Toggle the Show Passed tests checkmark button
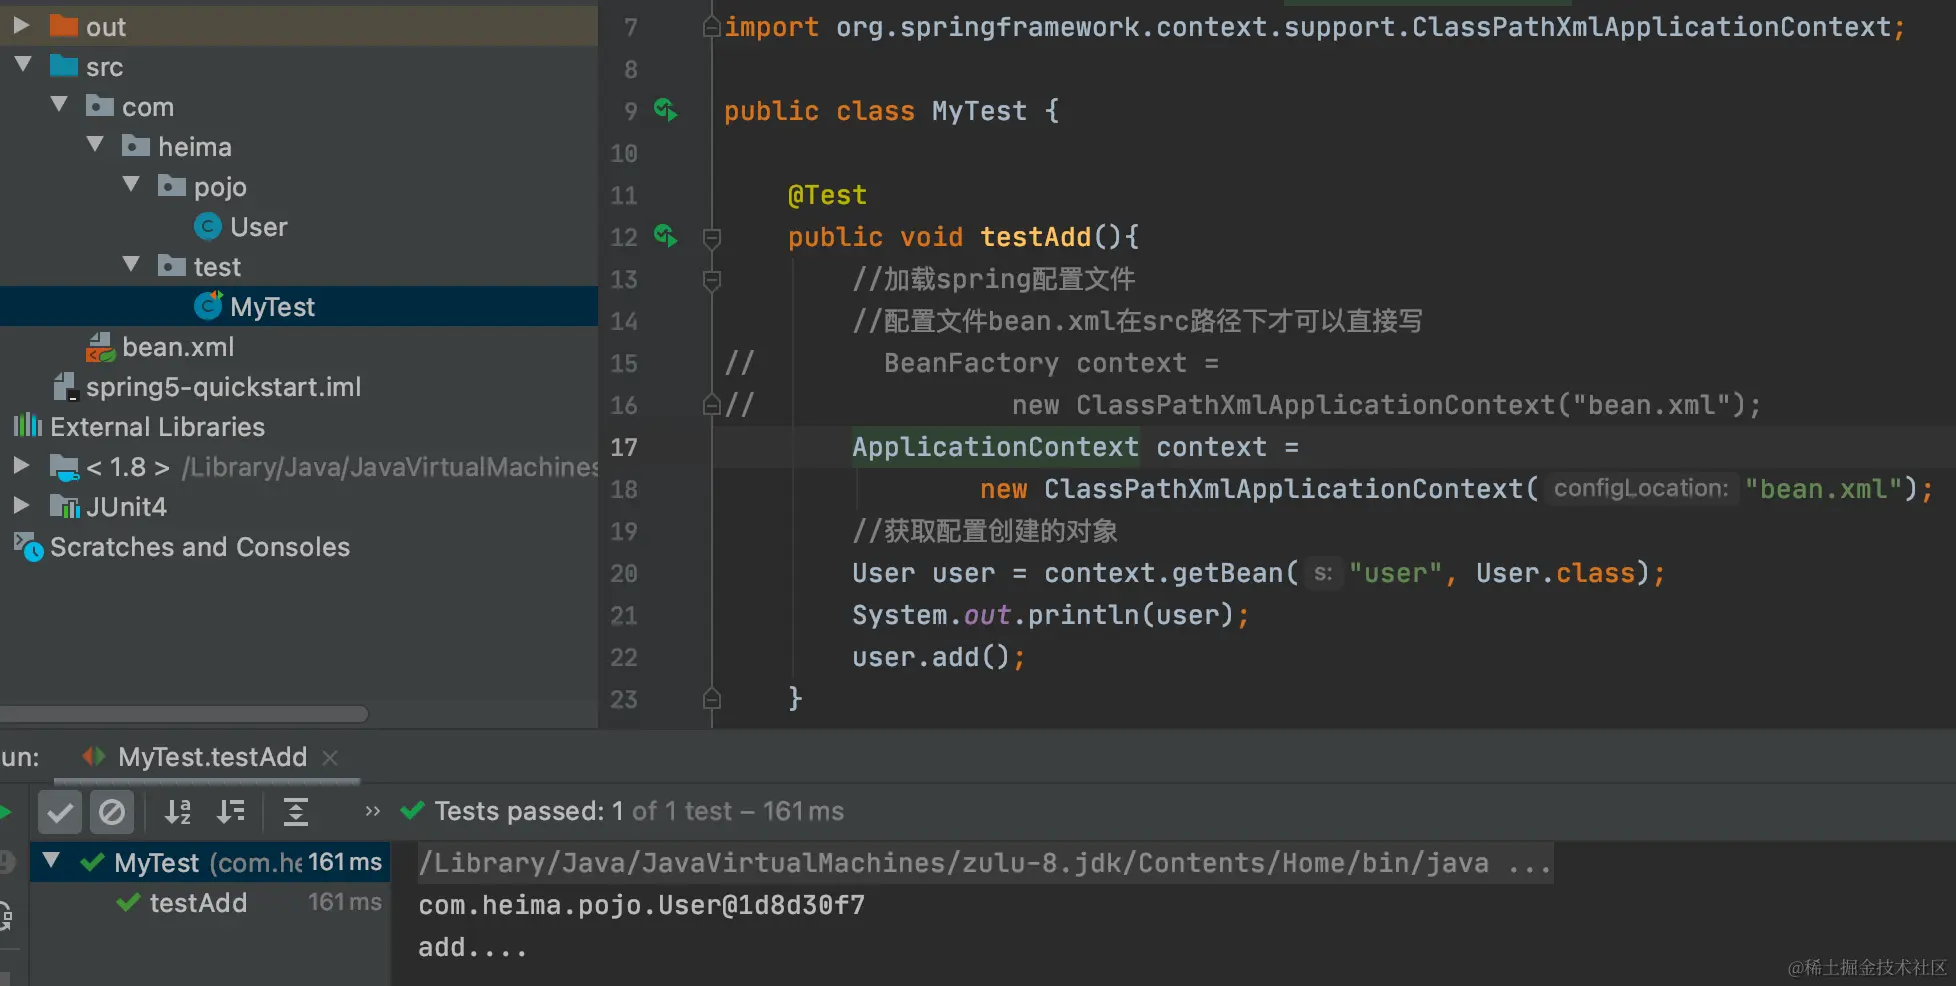Image resolution: width=1956 pixels, height=986 pixels. tap(60, 812)
